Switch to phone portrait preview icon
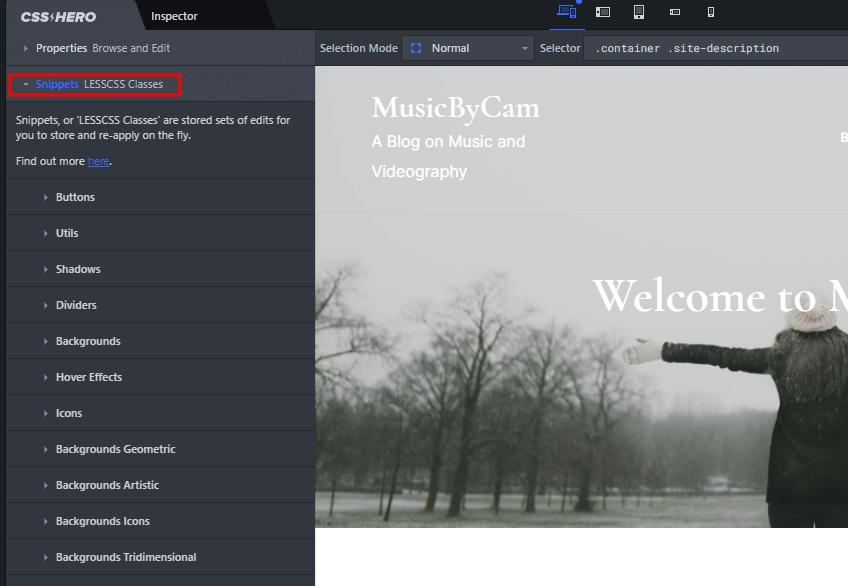 click(x=711, y=12)
